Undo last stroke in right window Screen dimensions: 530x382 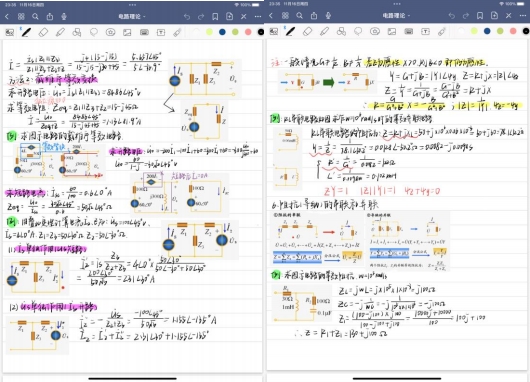[x=451, y=16]
